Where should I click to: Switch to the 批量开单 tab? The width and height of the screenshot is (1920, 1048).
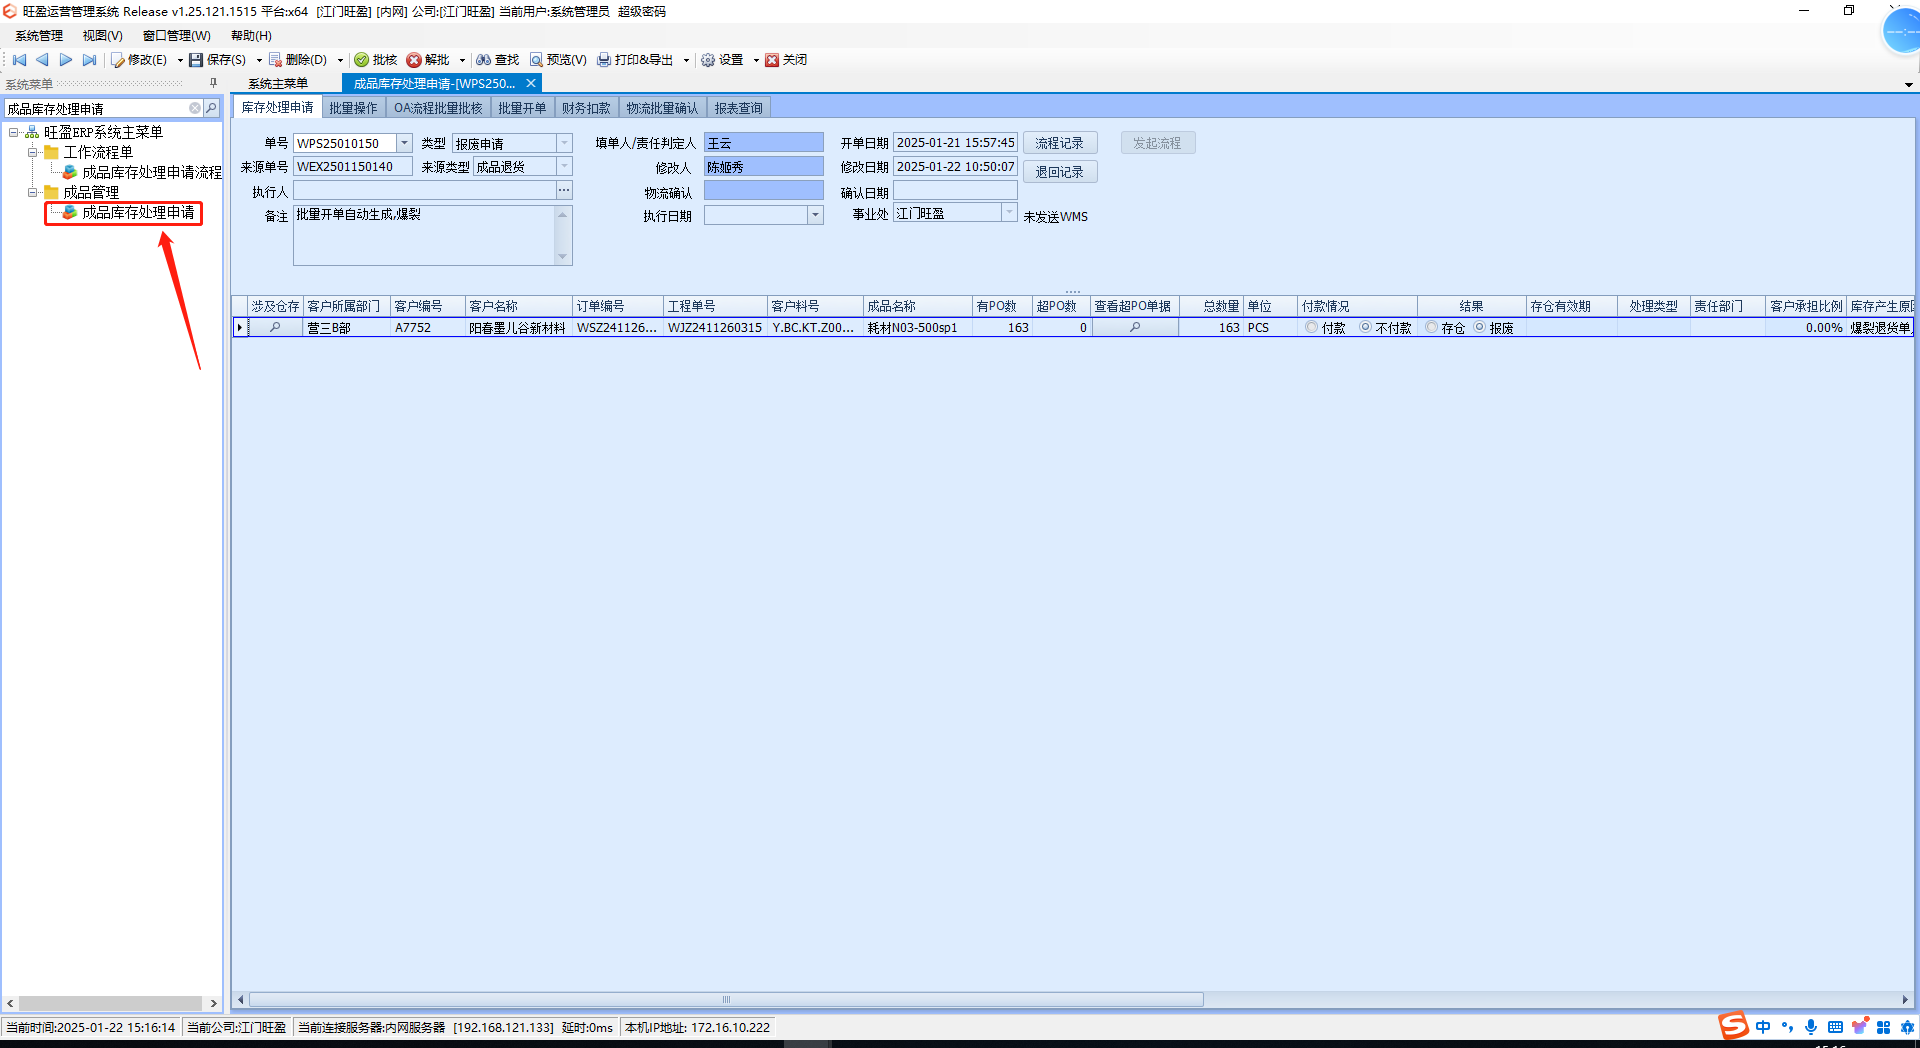522,108
